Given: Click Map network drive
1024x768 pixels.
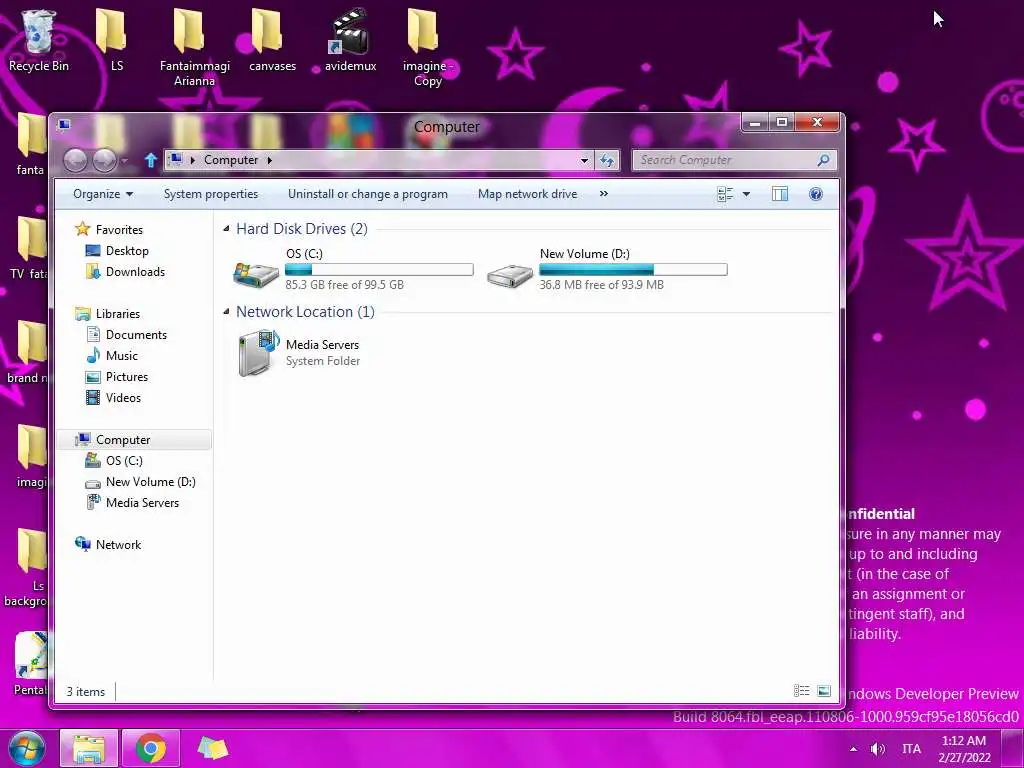Looking at the screenshot, I should (x=528, y=194).
